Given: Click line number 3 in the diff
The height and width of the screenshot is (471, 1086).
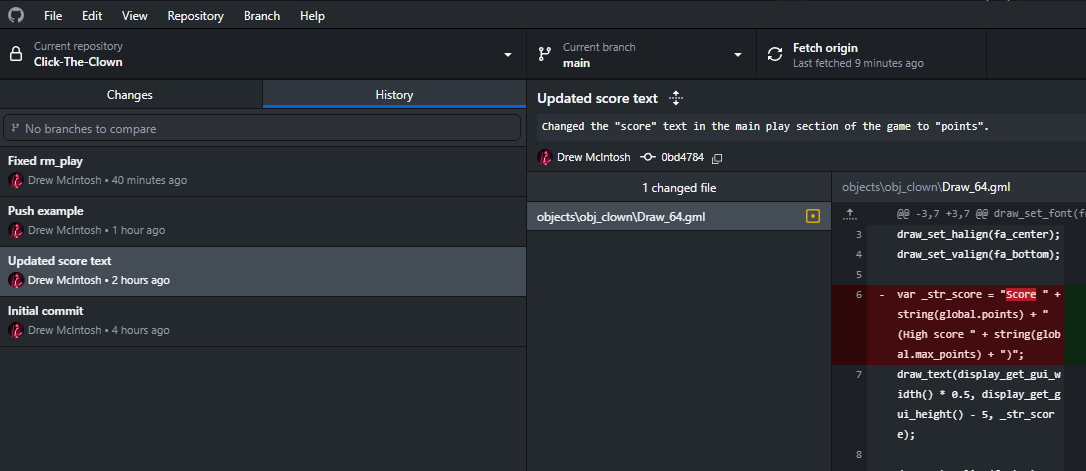Looking at the screenshot, I should click(x=859, y=234).
